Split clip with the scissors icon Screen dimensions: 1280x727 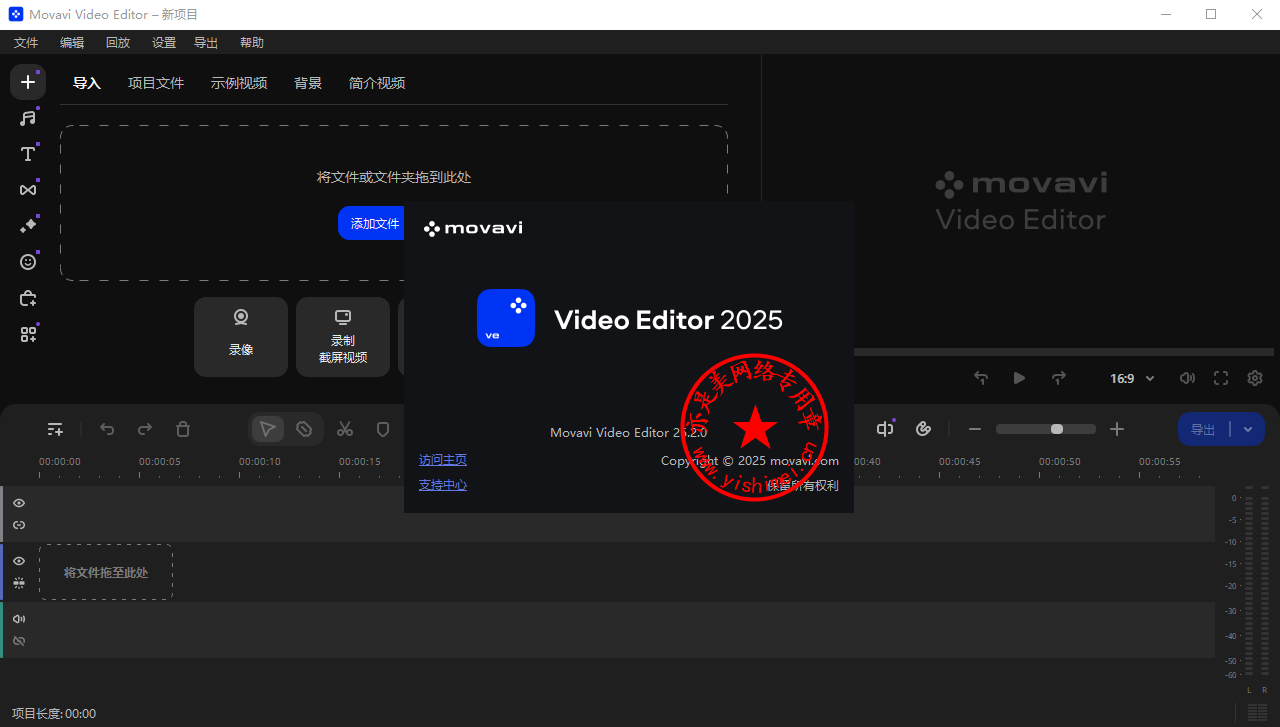pyautogui.click(x=345, y=429)
